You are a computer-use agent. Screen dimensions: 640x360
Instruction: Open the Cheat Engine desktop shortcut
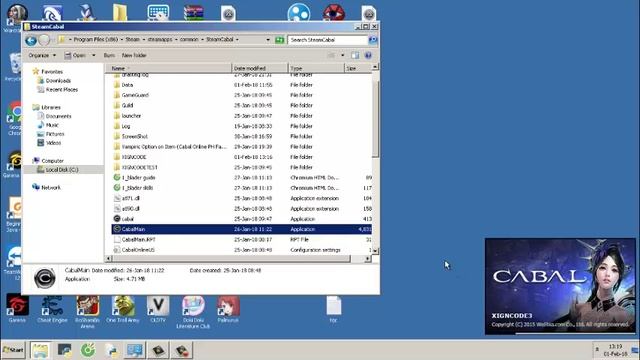(52, 309)
